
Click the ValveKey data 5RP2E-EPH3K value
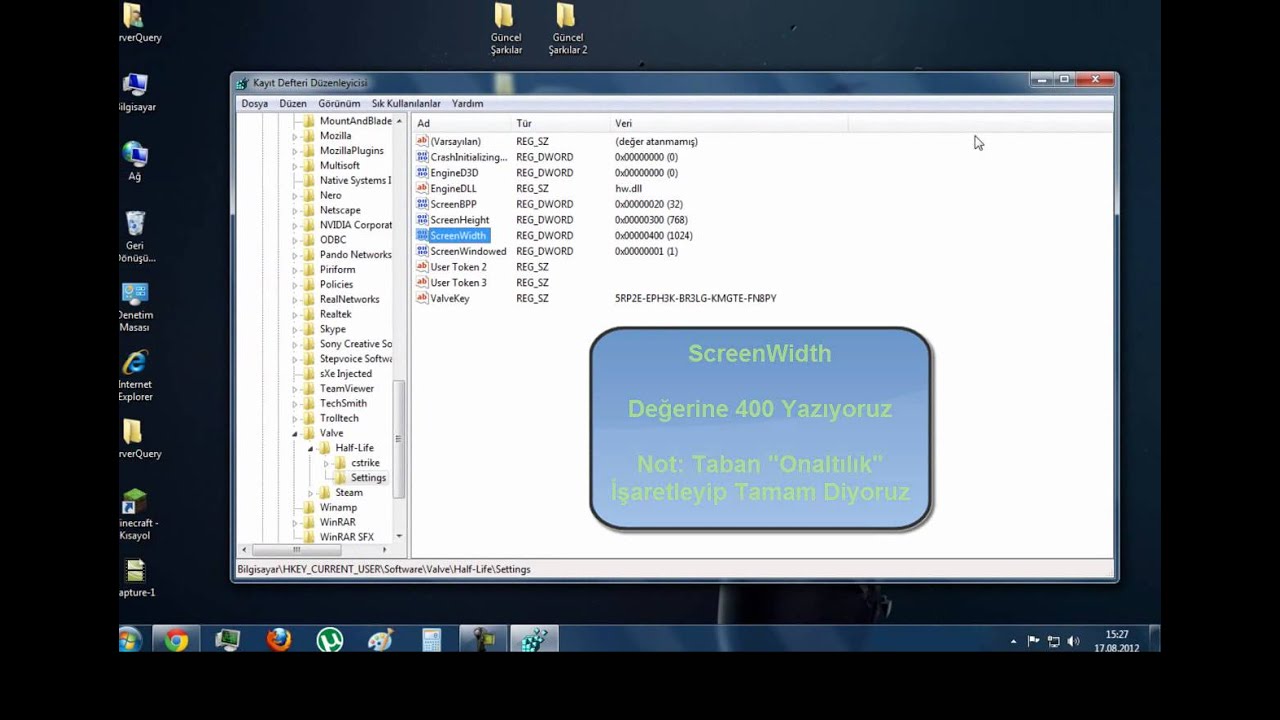tap(696, 299)
